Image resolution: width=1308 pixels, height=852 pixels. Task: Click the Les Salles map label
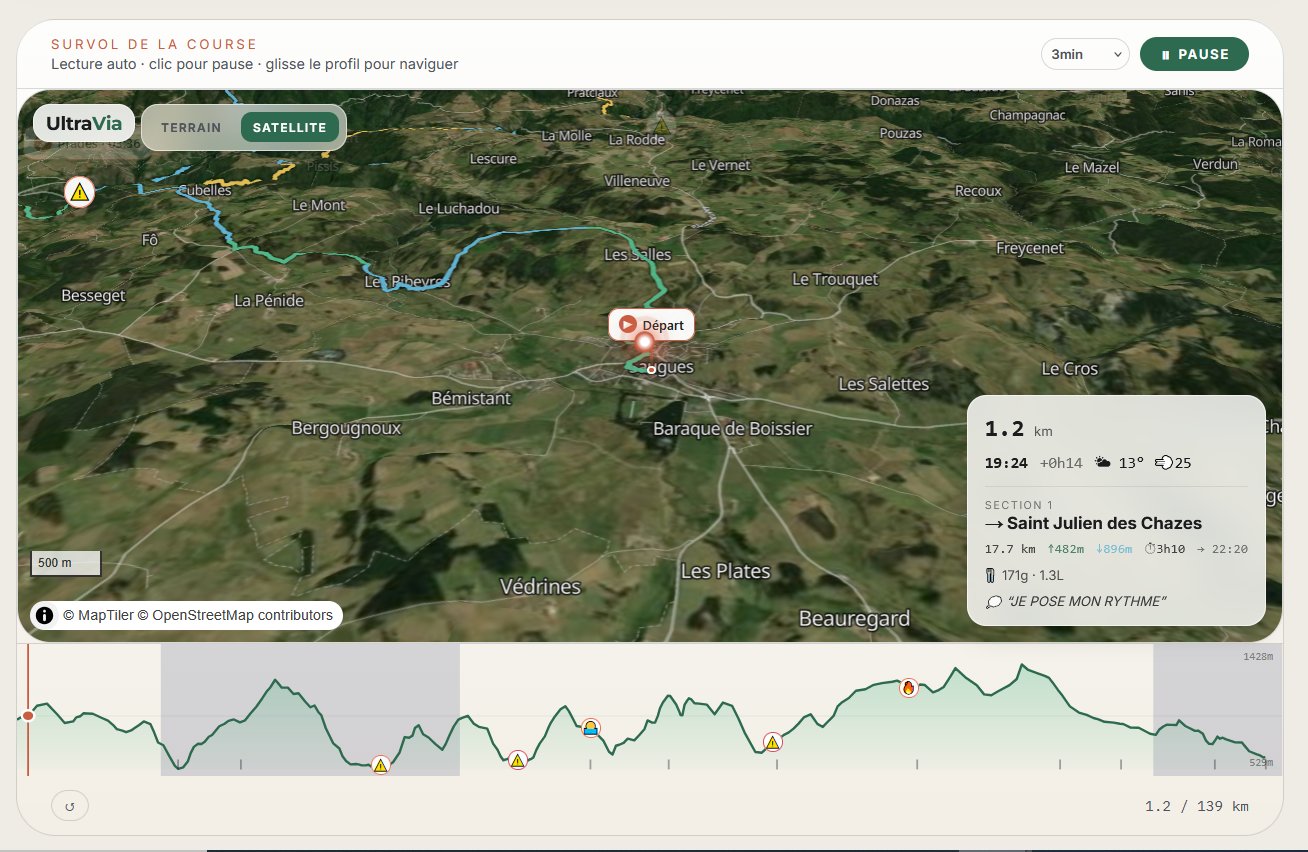[638, 254]
